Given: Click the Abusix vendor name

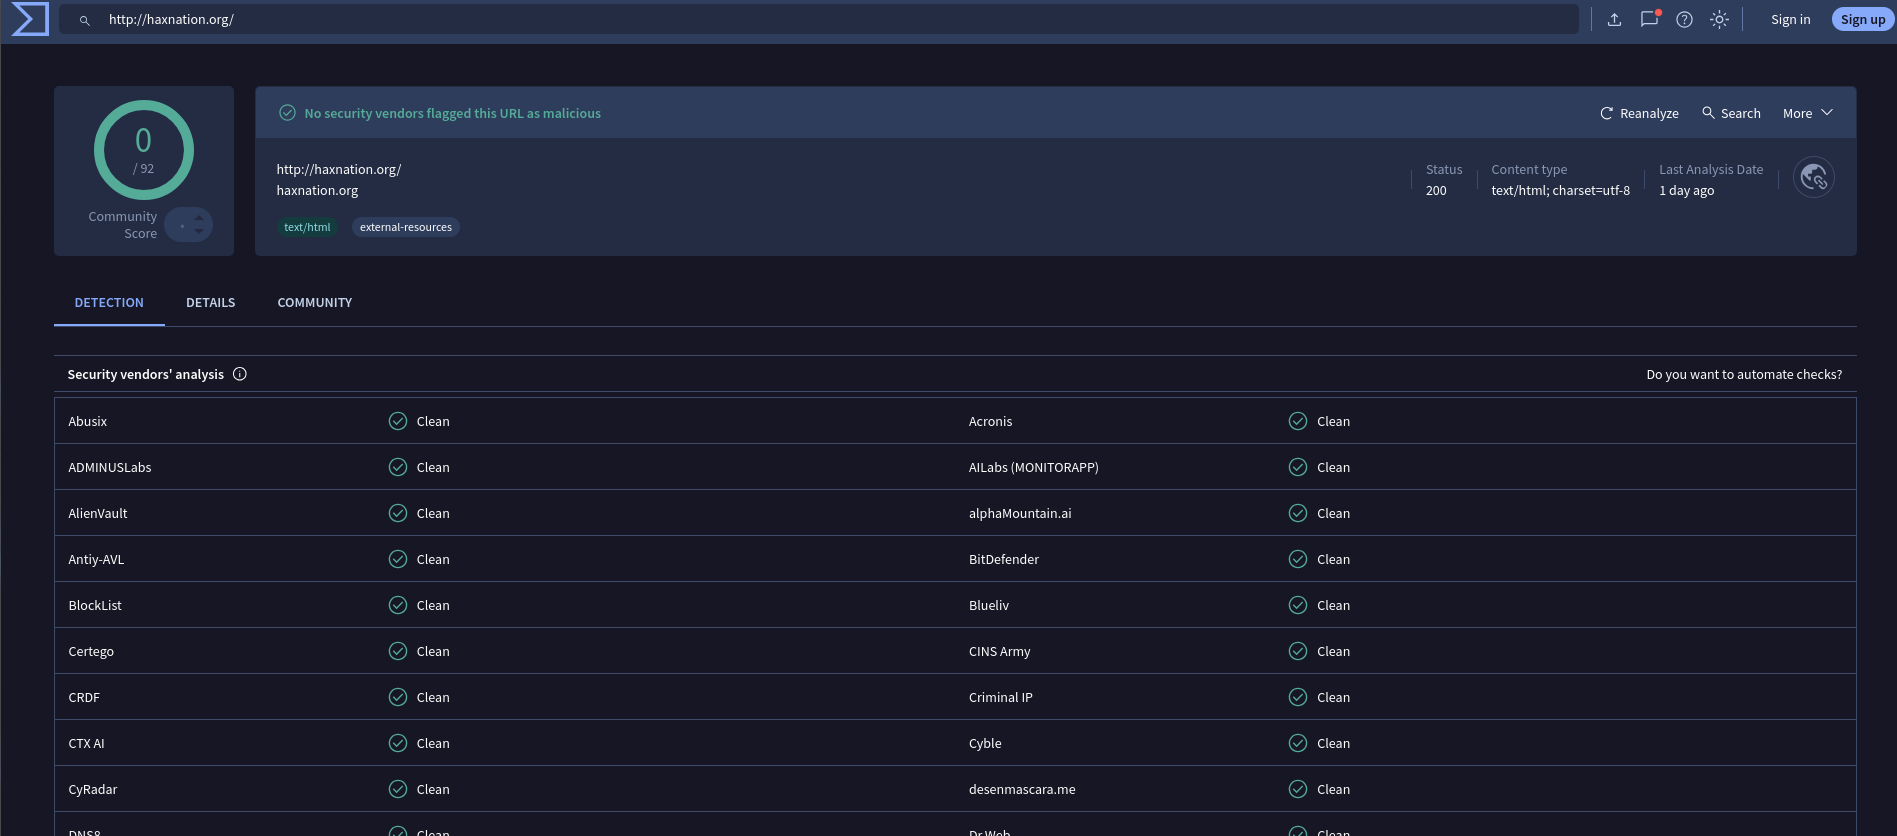Looking at the screenshot, I should tap(88, 421).
